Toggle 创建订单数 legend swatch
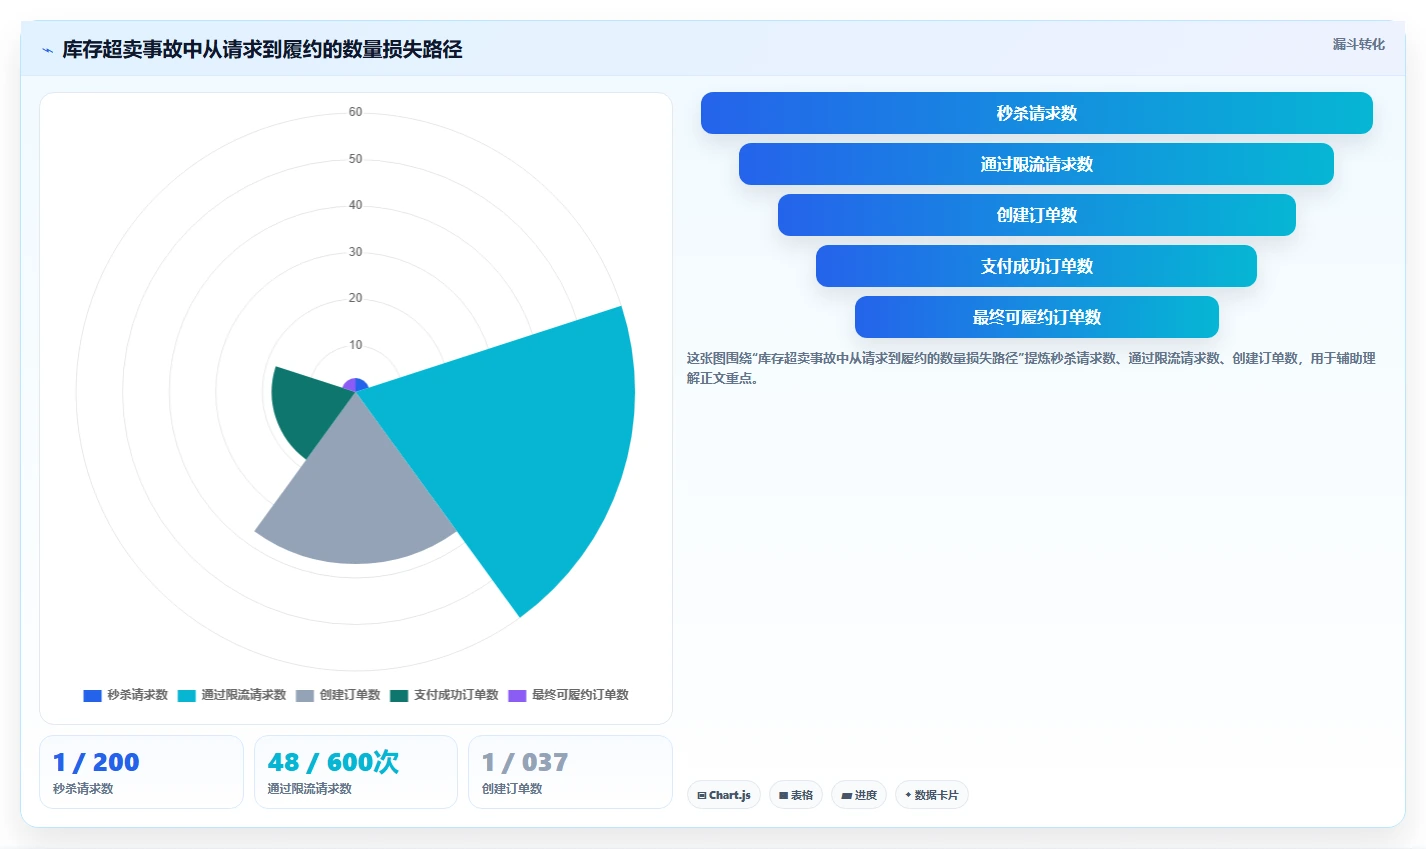Viewport: 1426px width, 849px height. point(305,695)
